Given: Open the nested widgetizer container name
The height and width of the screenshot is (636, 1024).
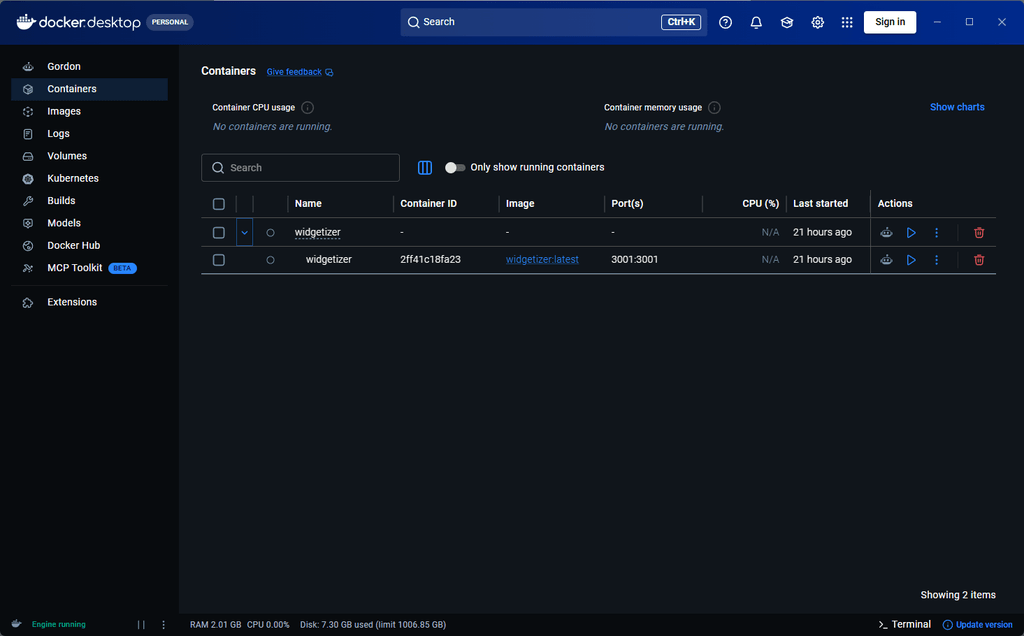Looking at the screenshot, I should pyautogui.click(x=328, y=260).
